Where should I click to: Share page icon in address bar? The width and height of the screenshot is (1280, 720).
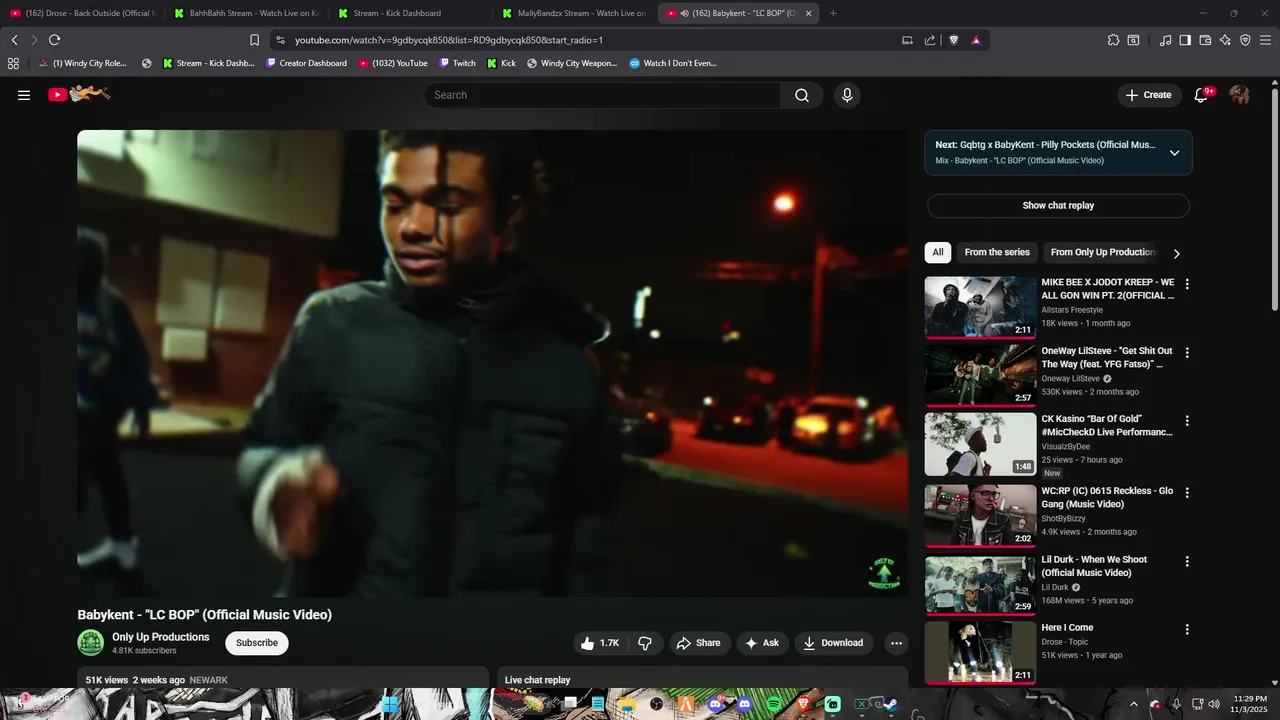click(930, 40)
